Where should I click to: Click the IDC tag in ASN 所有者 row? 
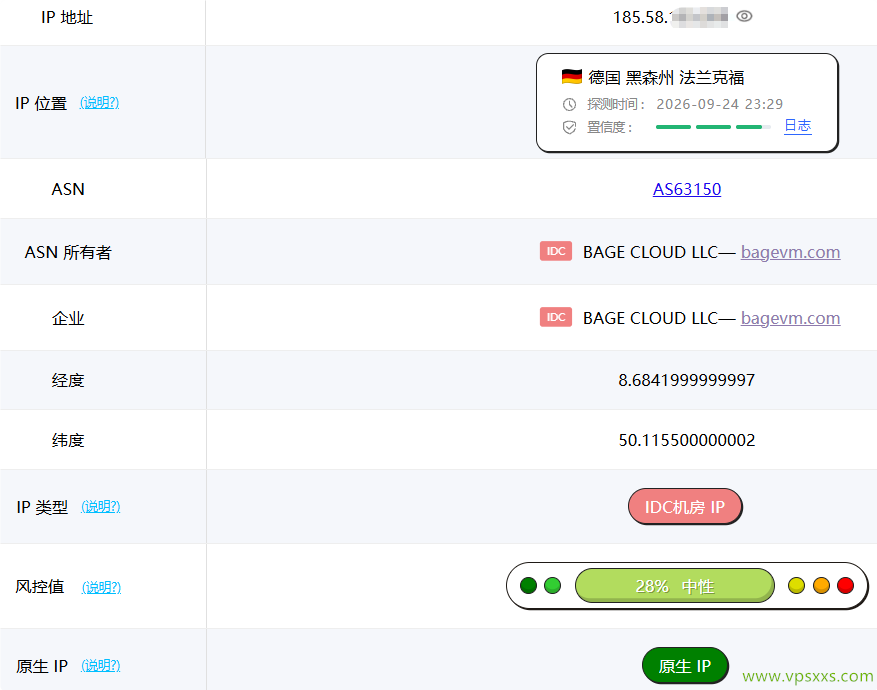pyautogui.click(x=555, y=251)
